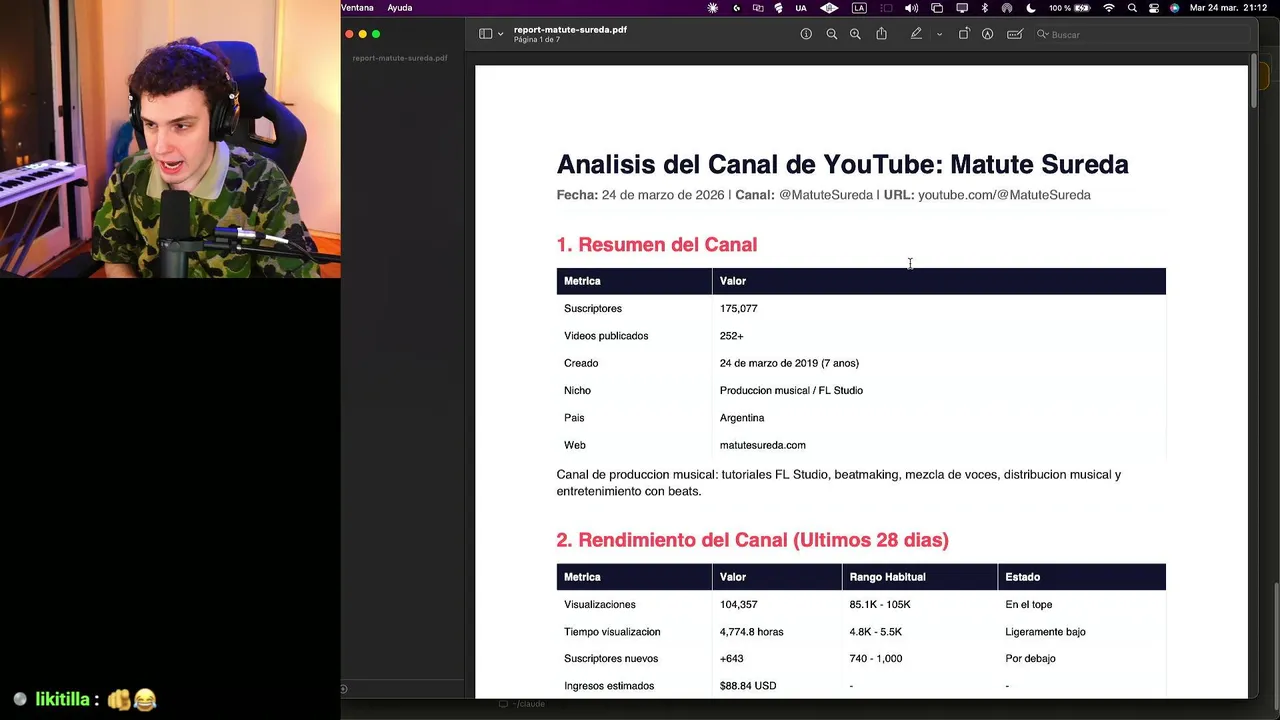The width and height of the screenshot is (1280, 720).
Task: Open Siri from the menu bar
Action: (x=1174, y=8)
